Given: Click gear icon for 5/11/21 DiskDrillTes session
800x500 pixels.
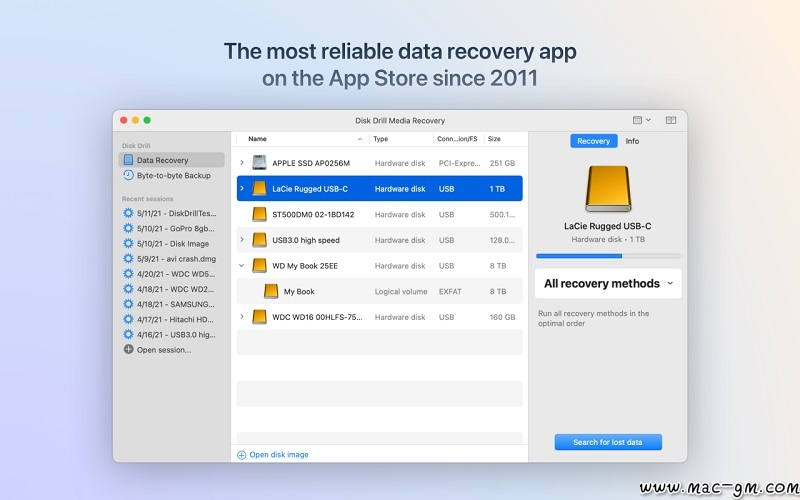Looking at the screenshot, I should (x=128, y=213).
